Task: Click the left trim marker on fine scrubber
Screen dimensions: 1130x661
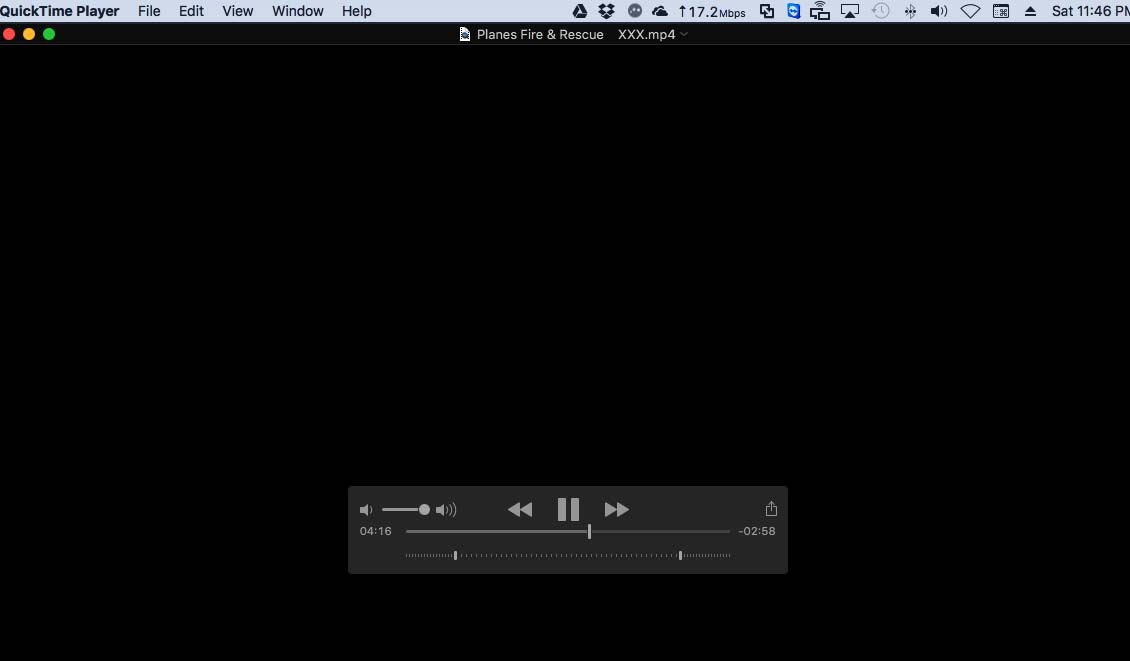Action: point(455,555)
